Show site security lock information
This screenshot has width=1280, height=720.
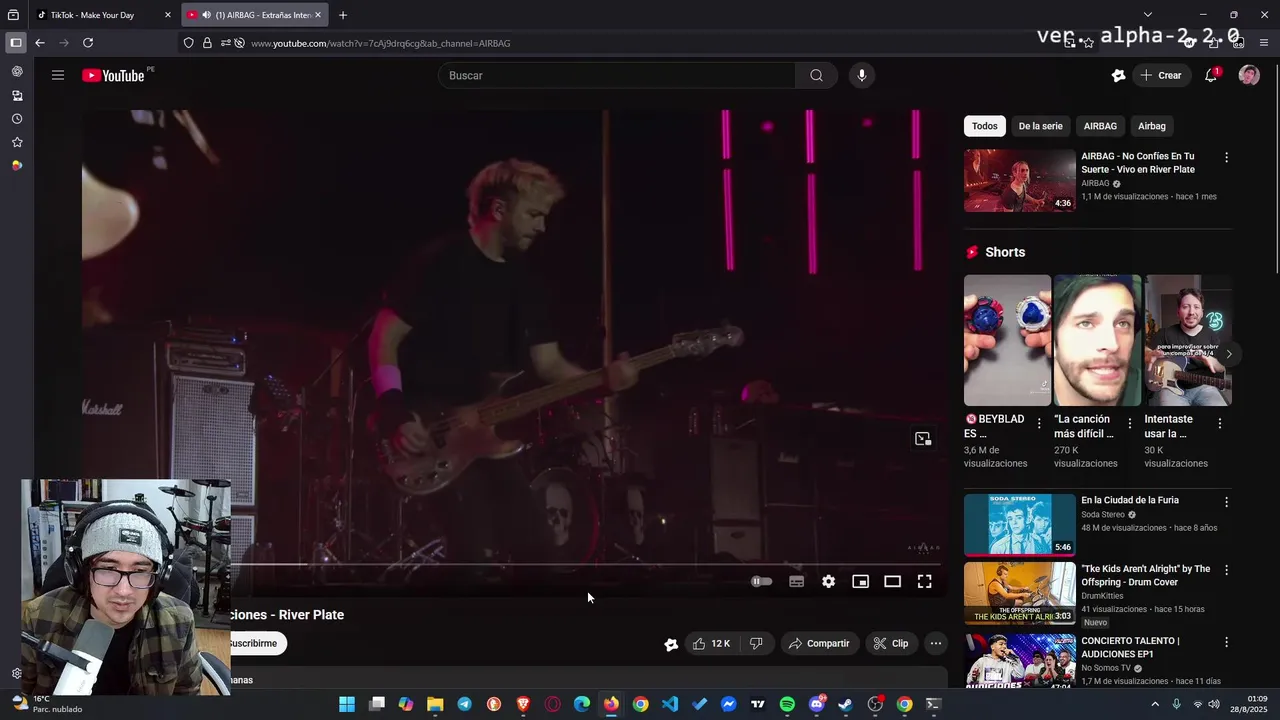pos(207,43)
